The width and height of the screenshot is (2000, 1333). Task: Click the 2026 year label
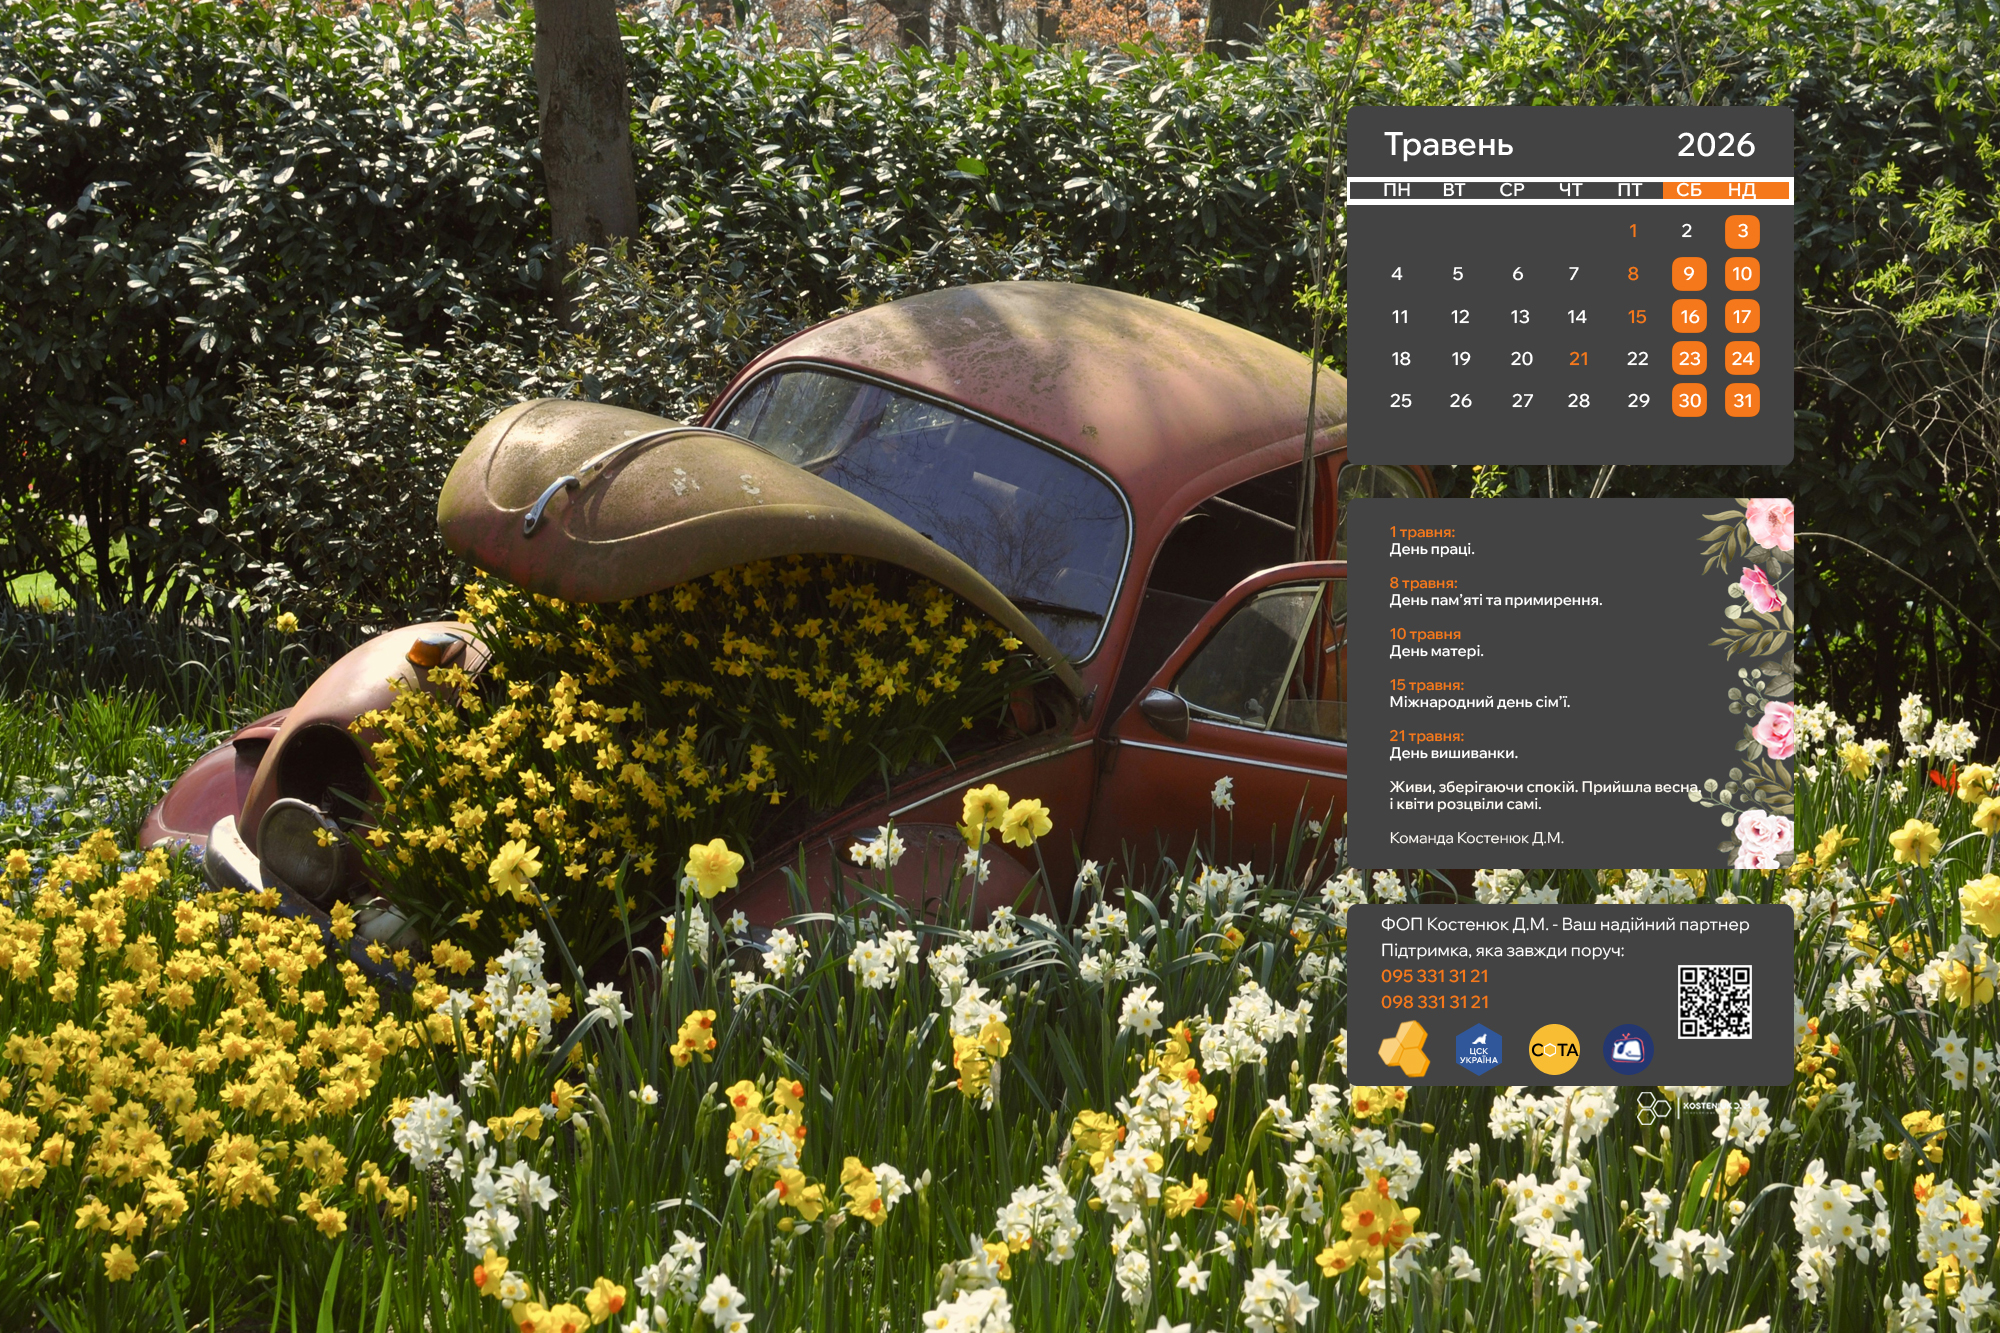1715,145
